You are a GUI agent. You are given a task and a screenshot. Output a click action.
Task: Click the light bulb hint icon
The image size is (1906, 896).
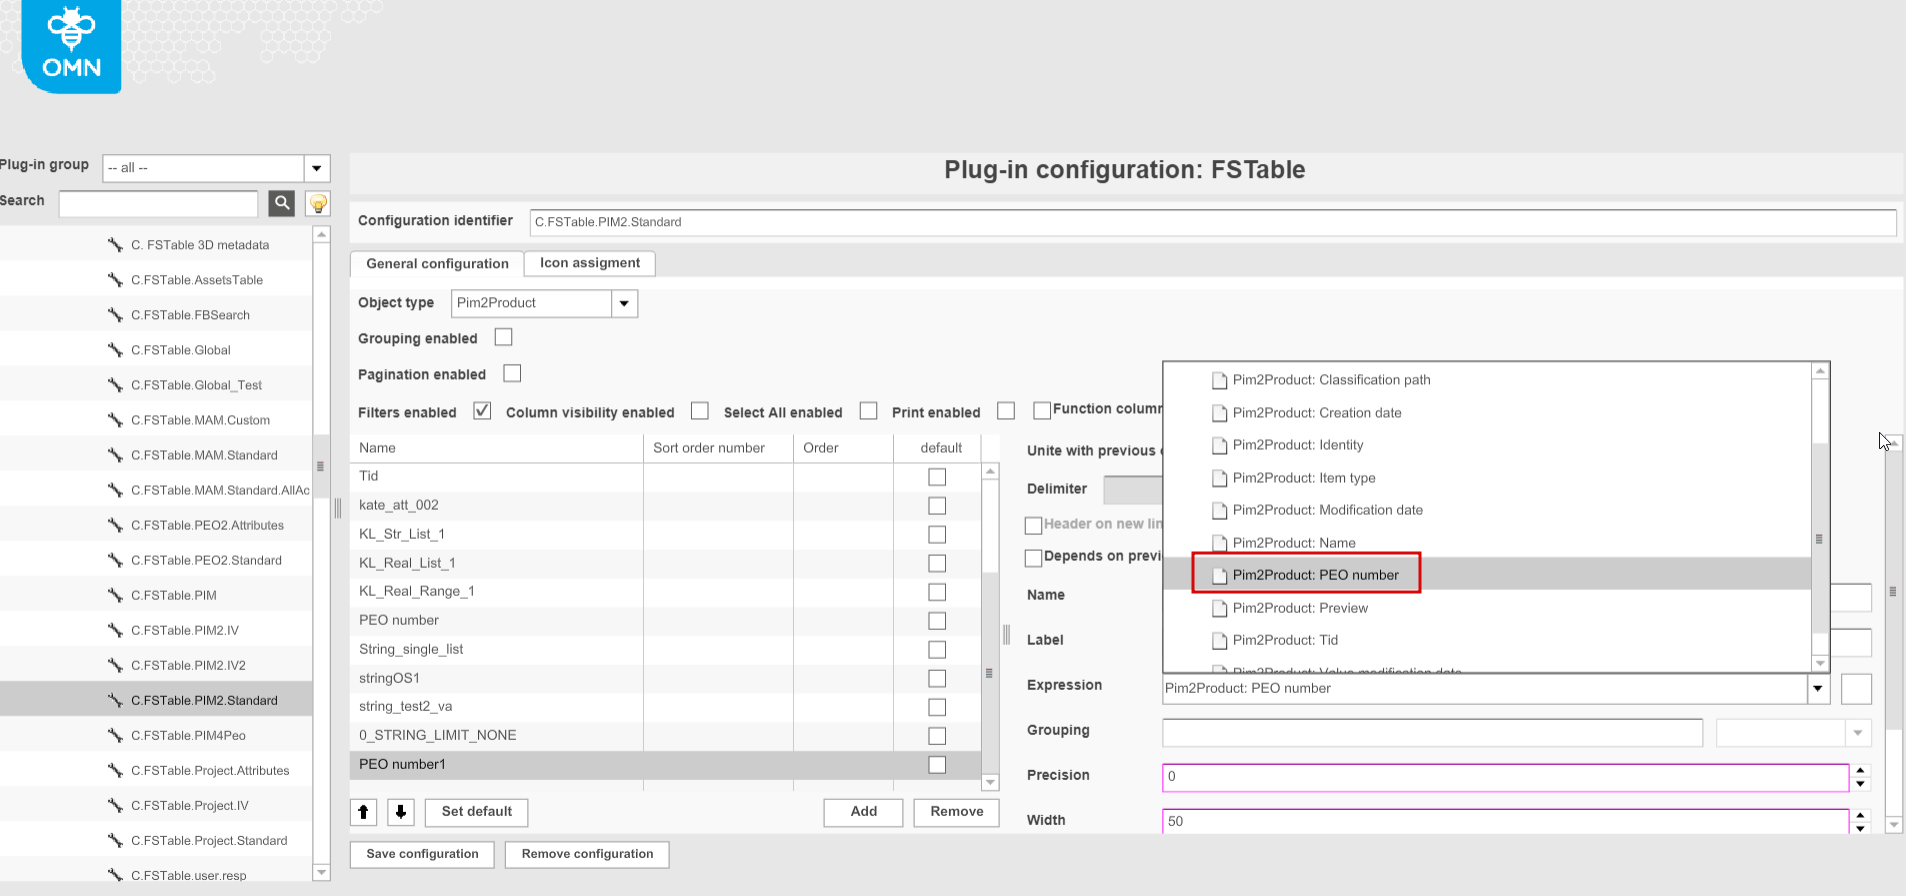click(x=318, y=203)
